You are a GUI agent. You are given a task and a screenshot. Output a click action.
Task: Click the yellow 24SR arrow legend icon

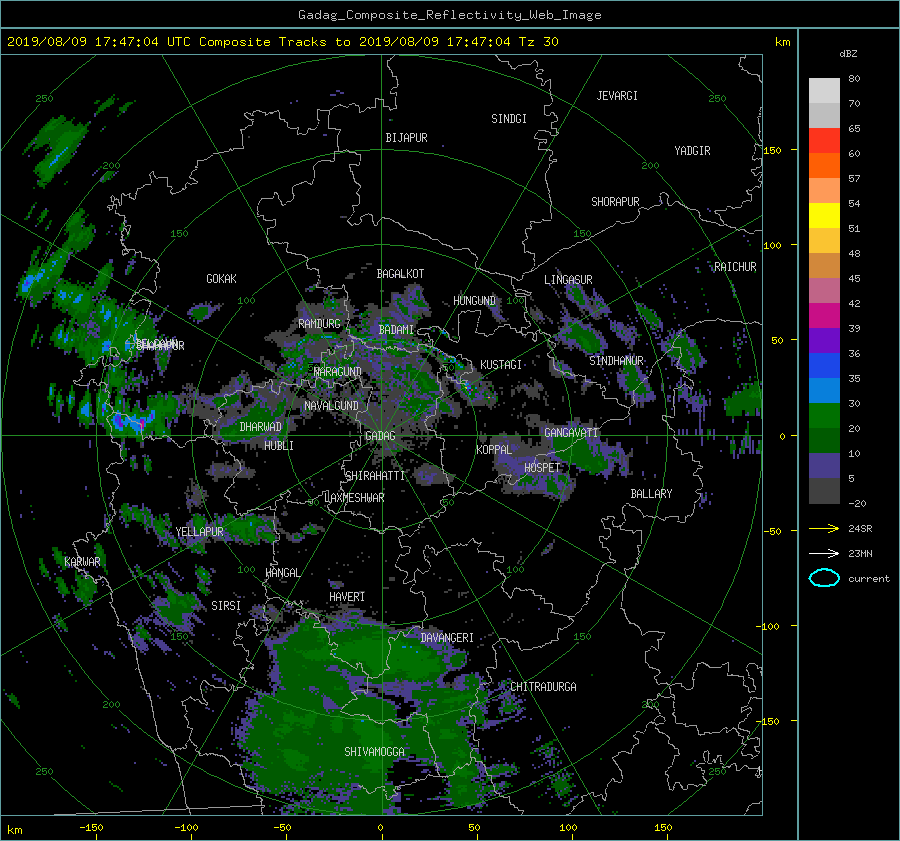824,529
